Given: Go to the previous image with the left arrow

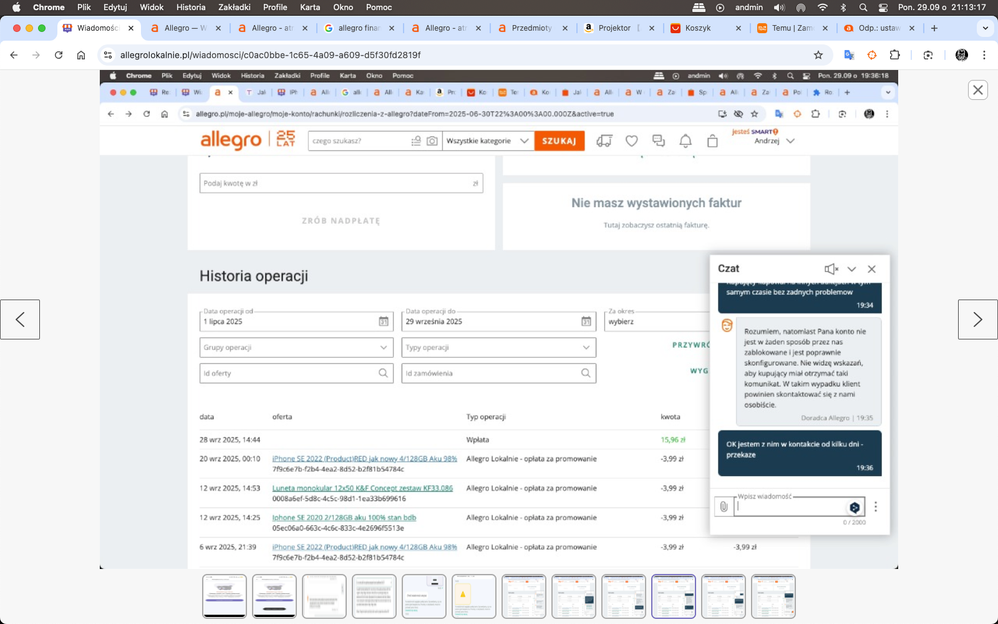Looking at the screenshot, I should click(x=20, y=320).
